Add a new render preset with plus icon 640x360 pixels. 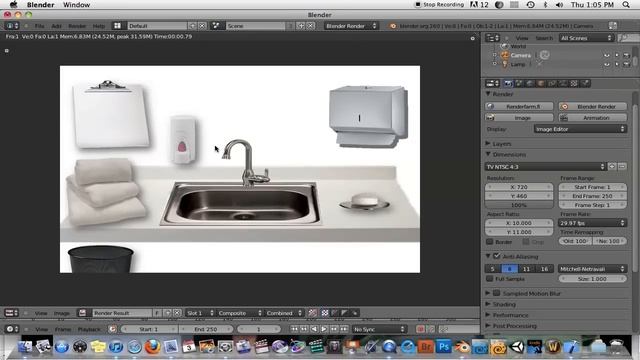click(x=612, y=167)
